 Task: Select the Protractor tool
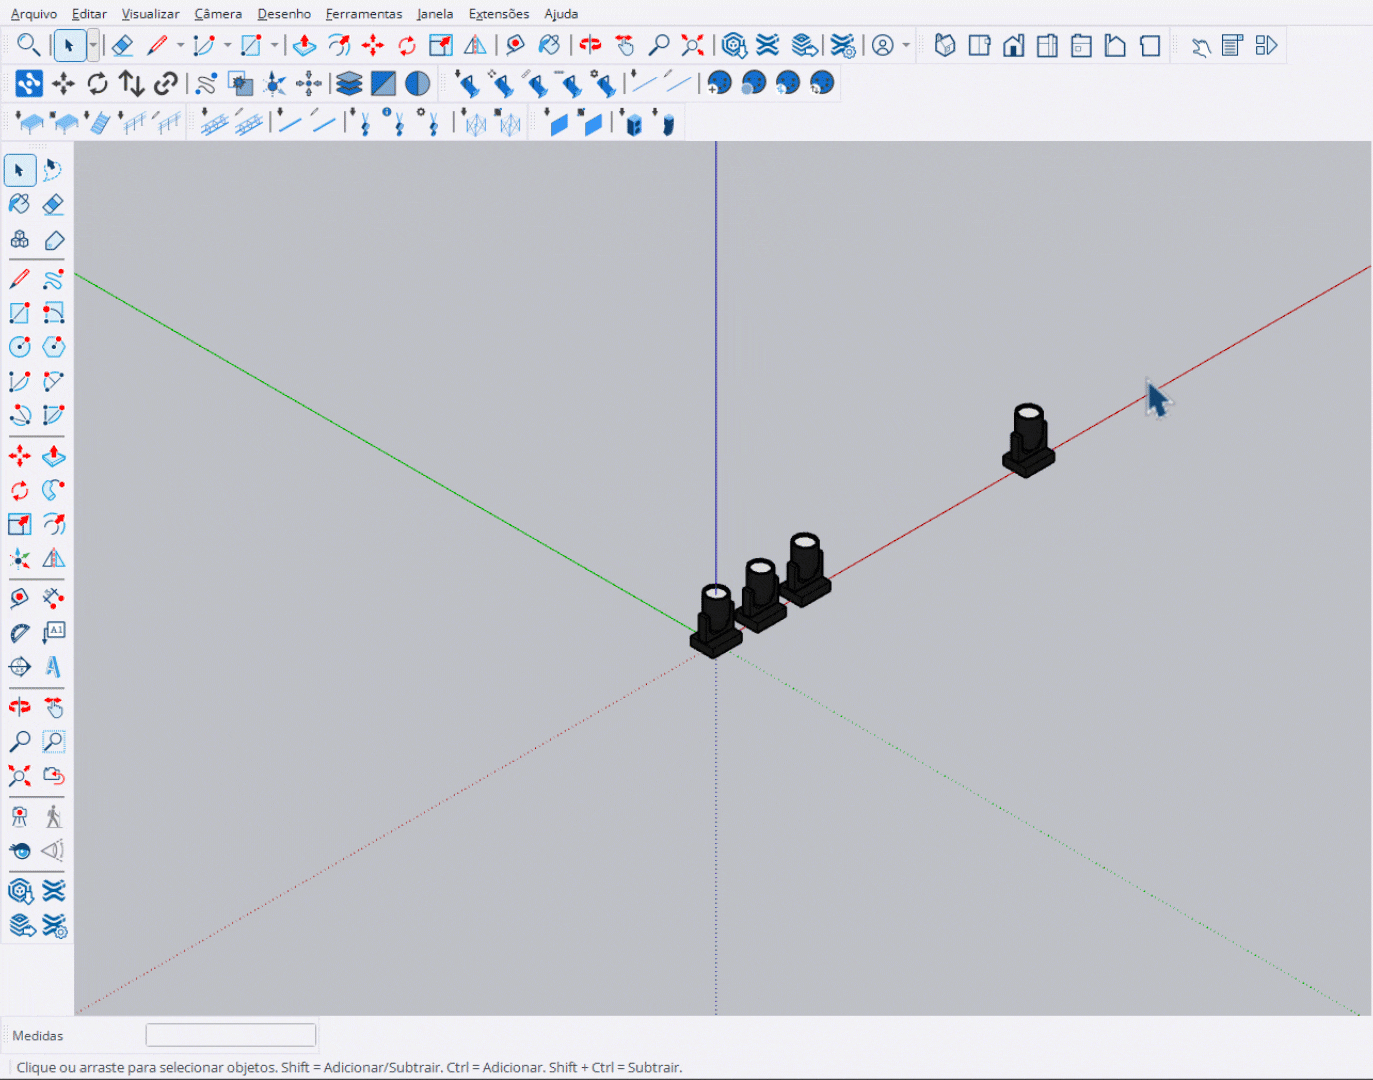point(19,632)
